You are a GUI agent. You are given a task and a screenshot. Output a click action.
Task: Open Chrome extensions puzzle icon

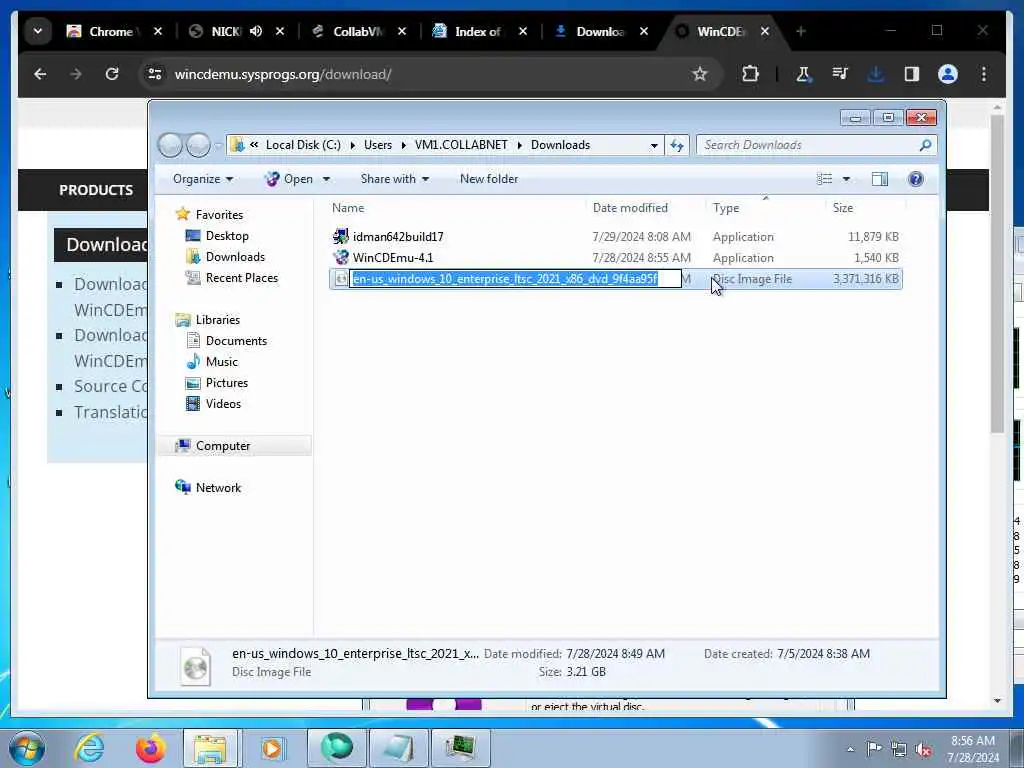(x=750, y=74)
